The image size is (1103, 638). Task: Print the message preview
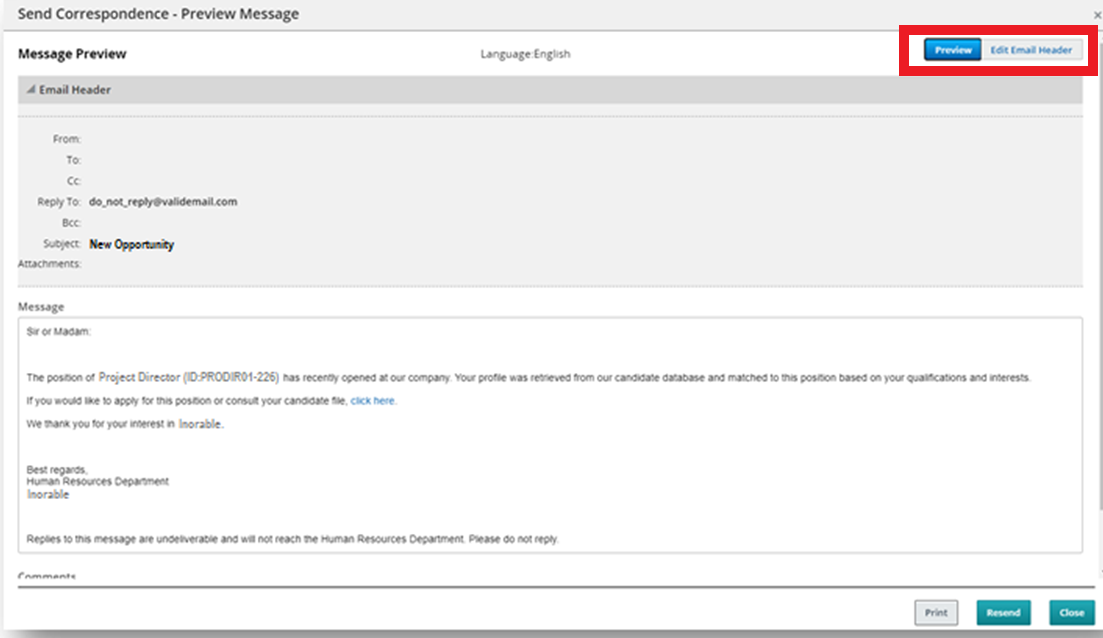[935, 613]
